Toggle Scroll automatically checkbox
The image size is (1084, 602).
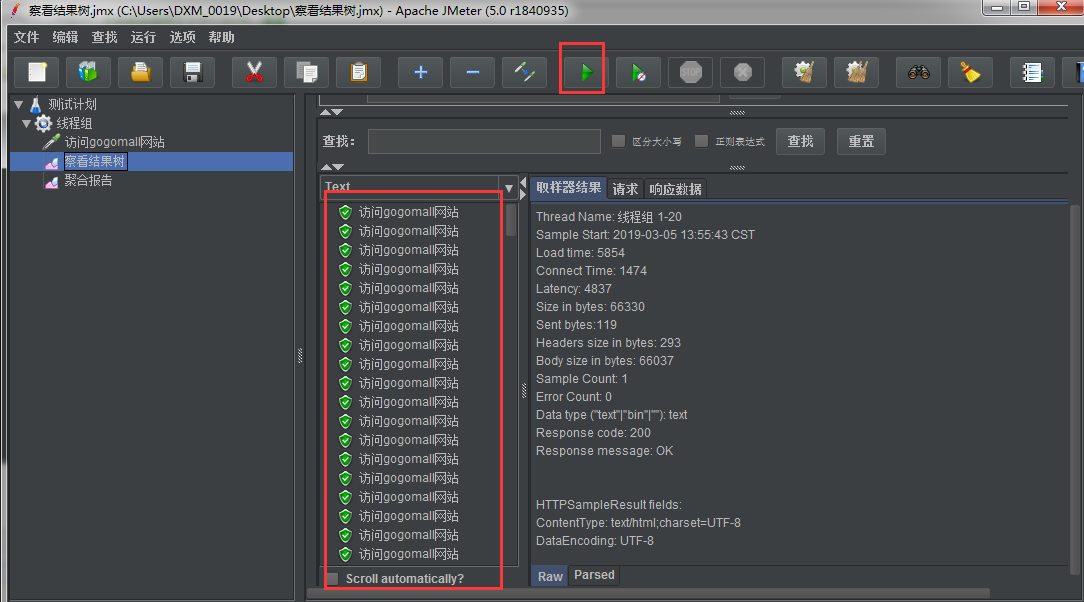(x=333, y=579)
